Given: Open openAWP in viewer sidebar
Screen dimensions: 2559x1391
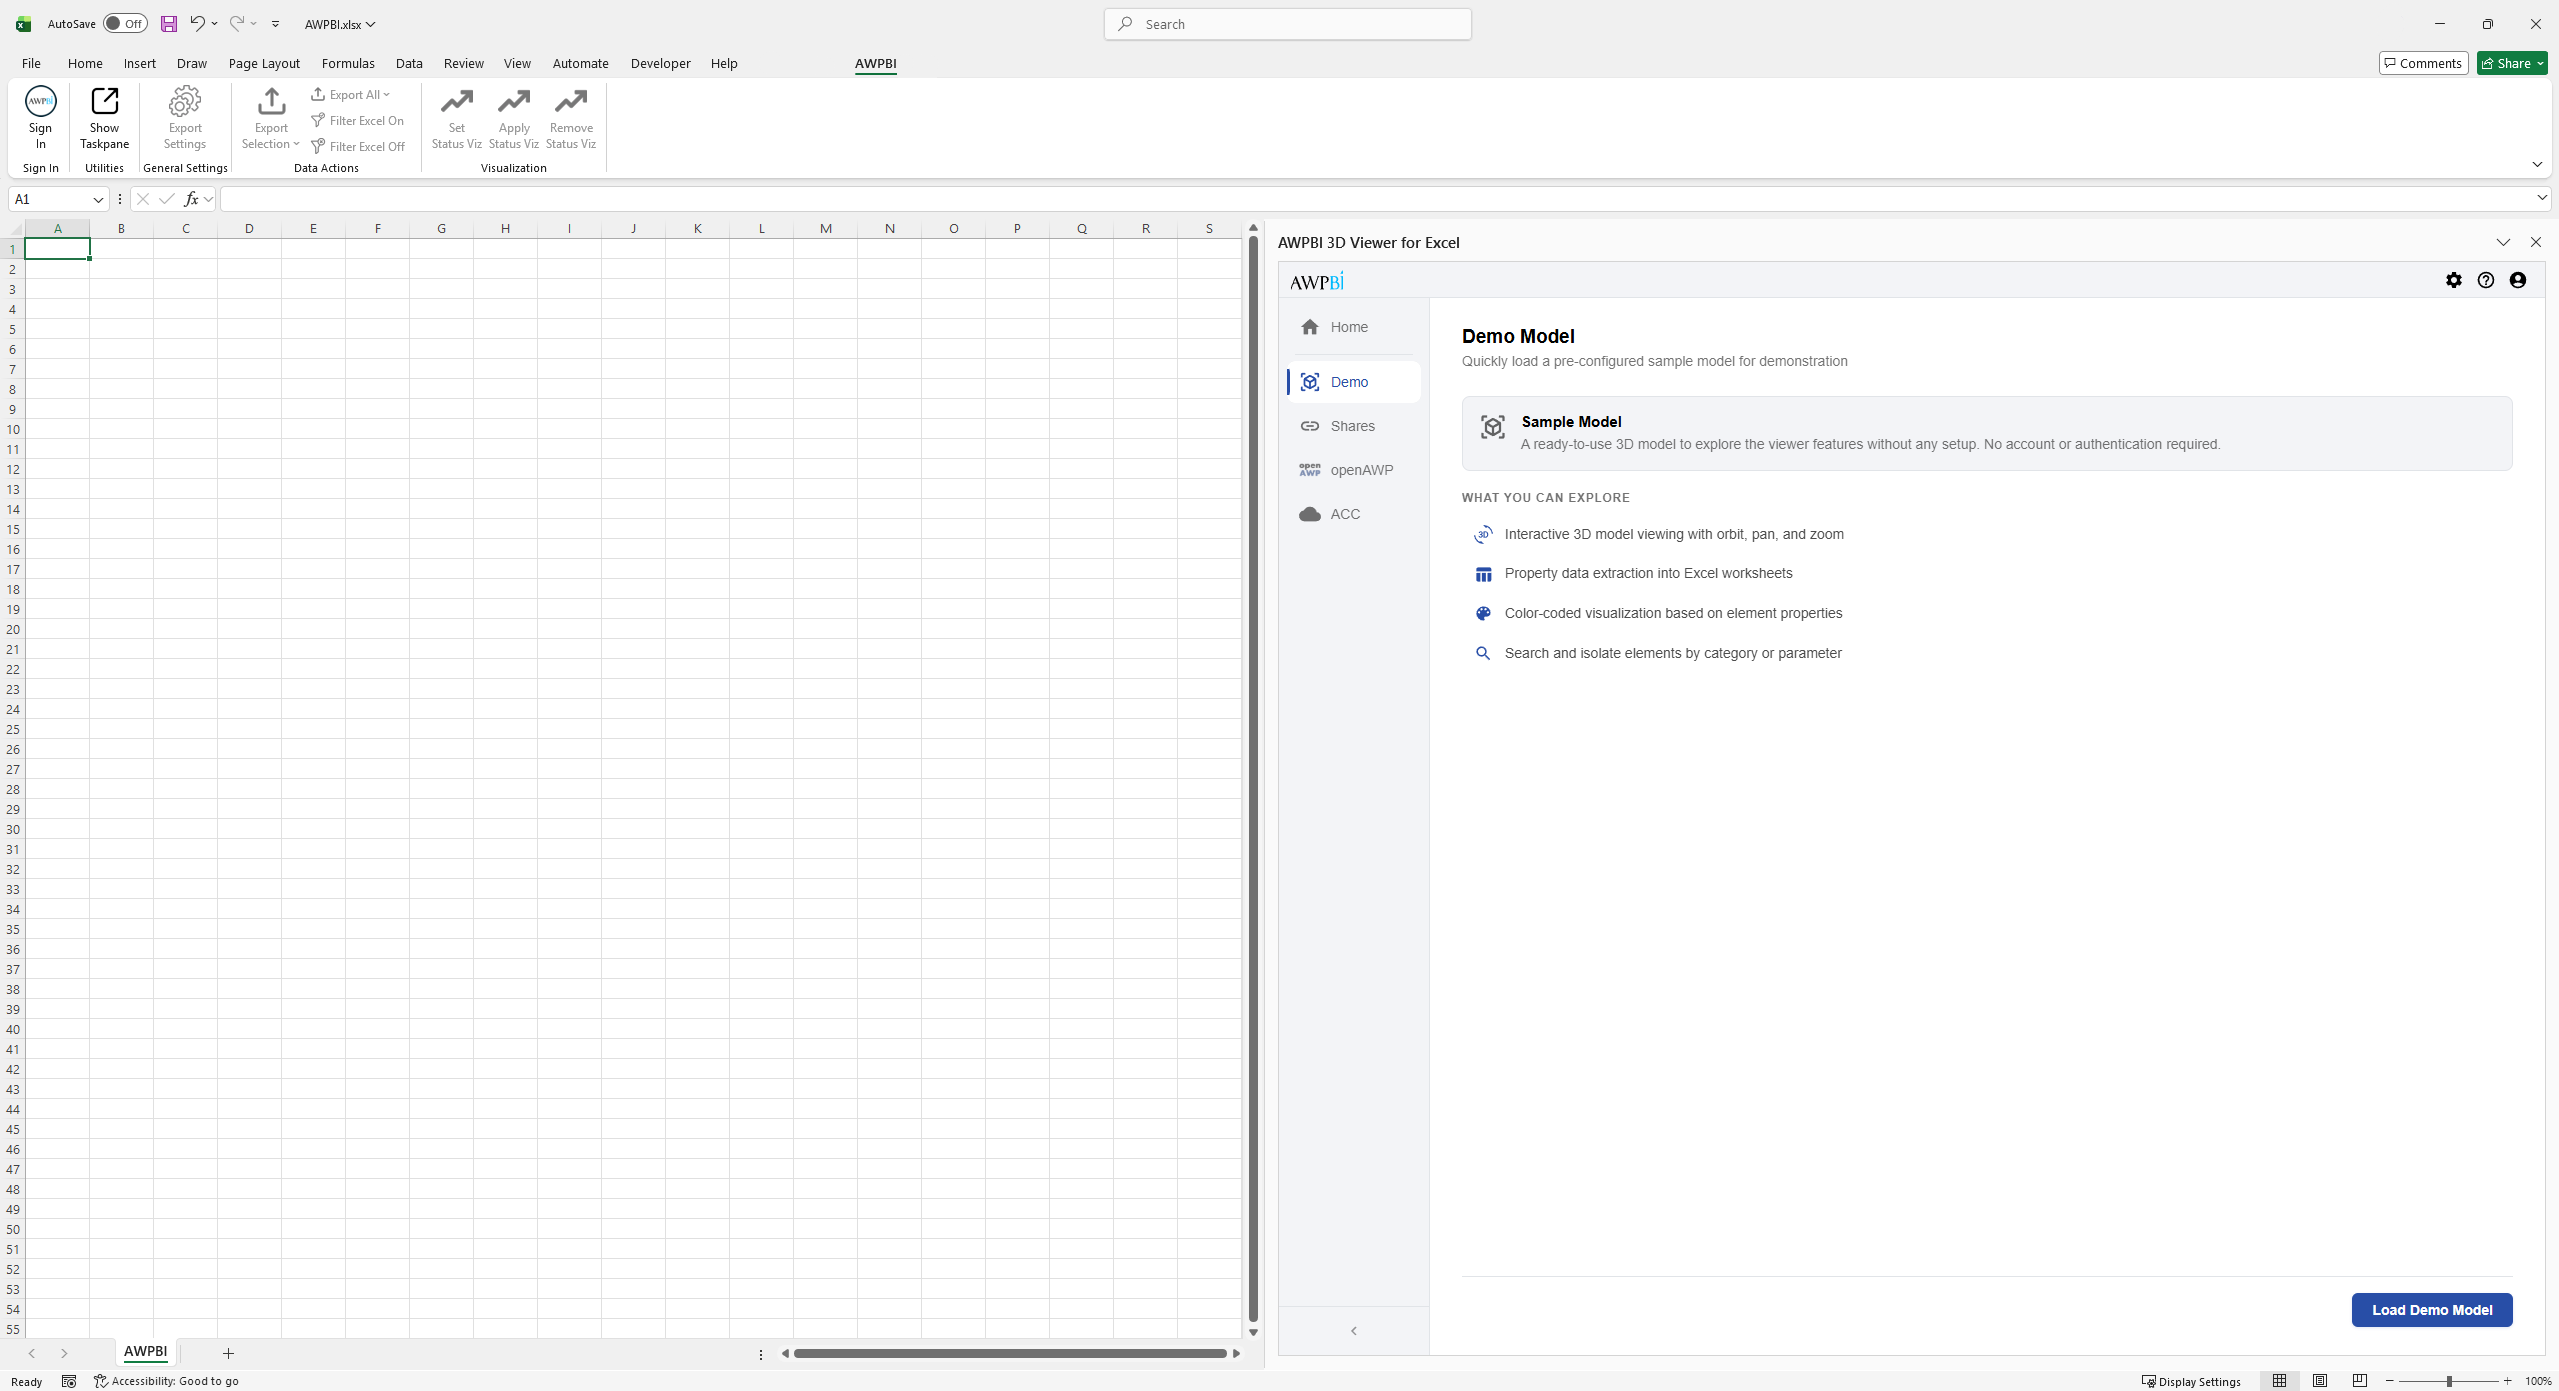Looking at the screenshot, I should pos(1354,470).
